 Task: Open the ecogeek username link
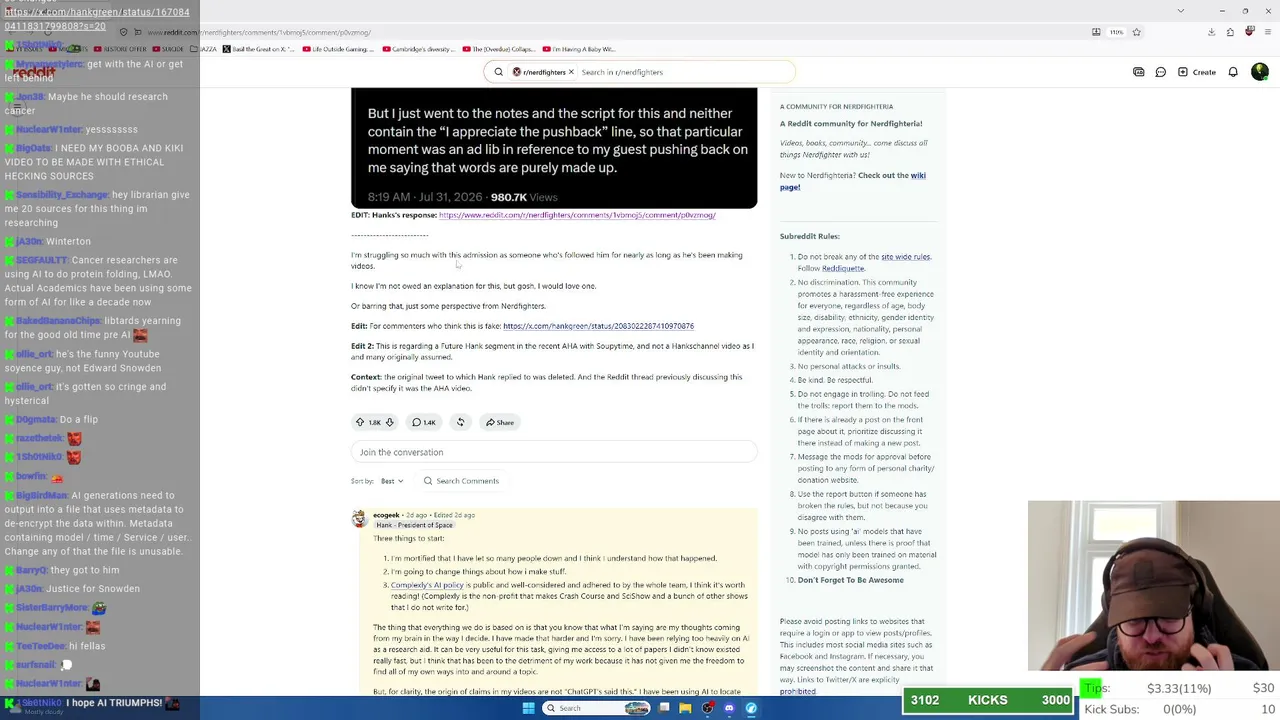(x=386, y=515)
